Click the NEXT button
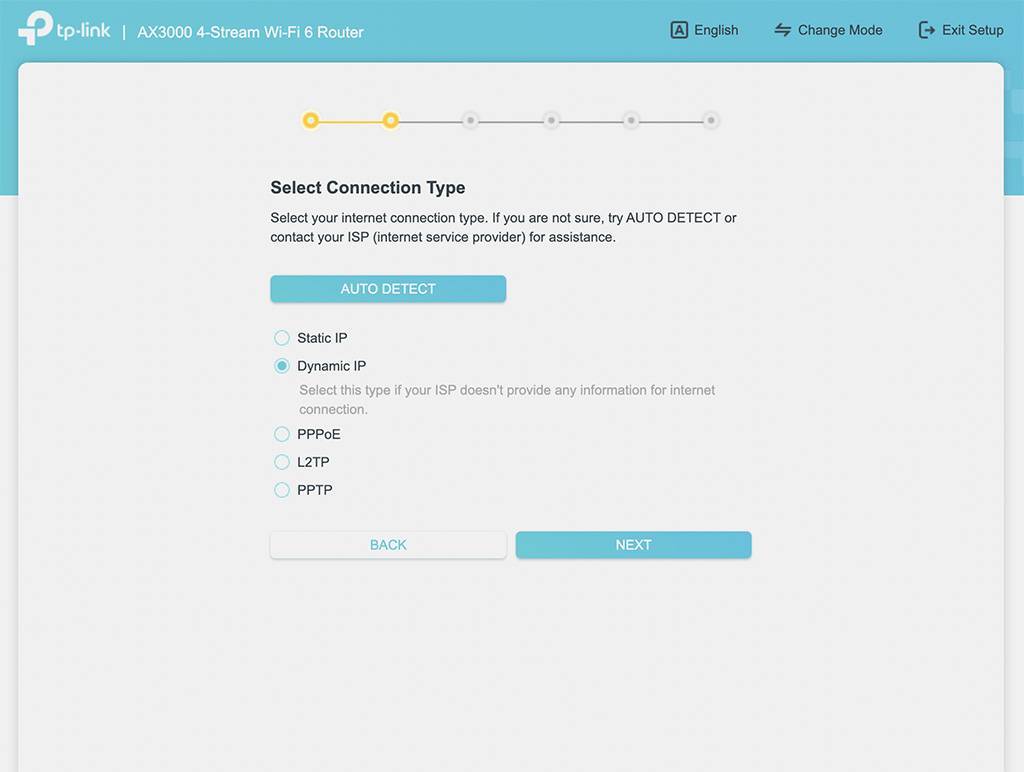 (x=633, y=545)
